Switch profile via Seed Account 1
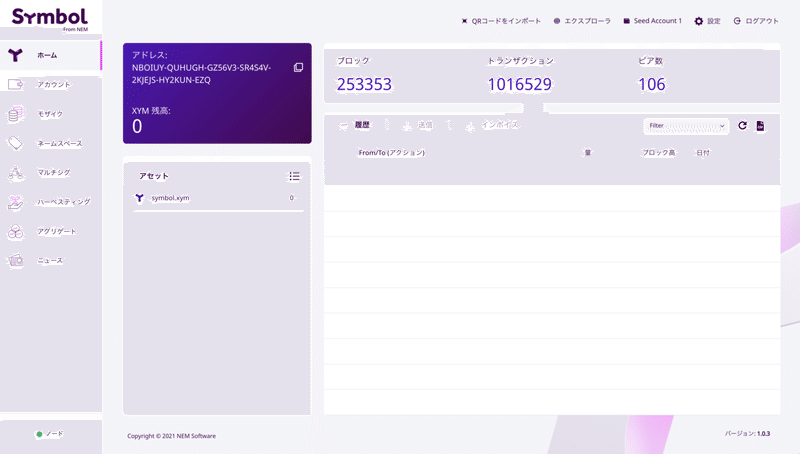The height and width of the screenshot is (454, 800). 653,21
